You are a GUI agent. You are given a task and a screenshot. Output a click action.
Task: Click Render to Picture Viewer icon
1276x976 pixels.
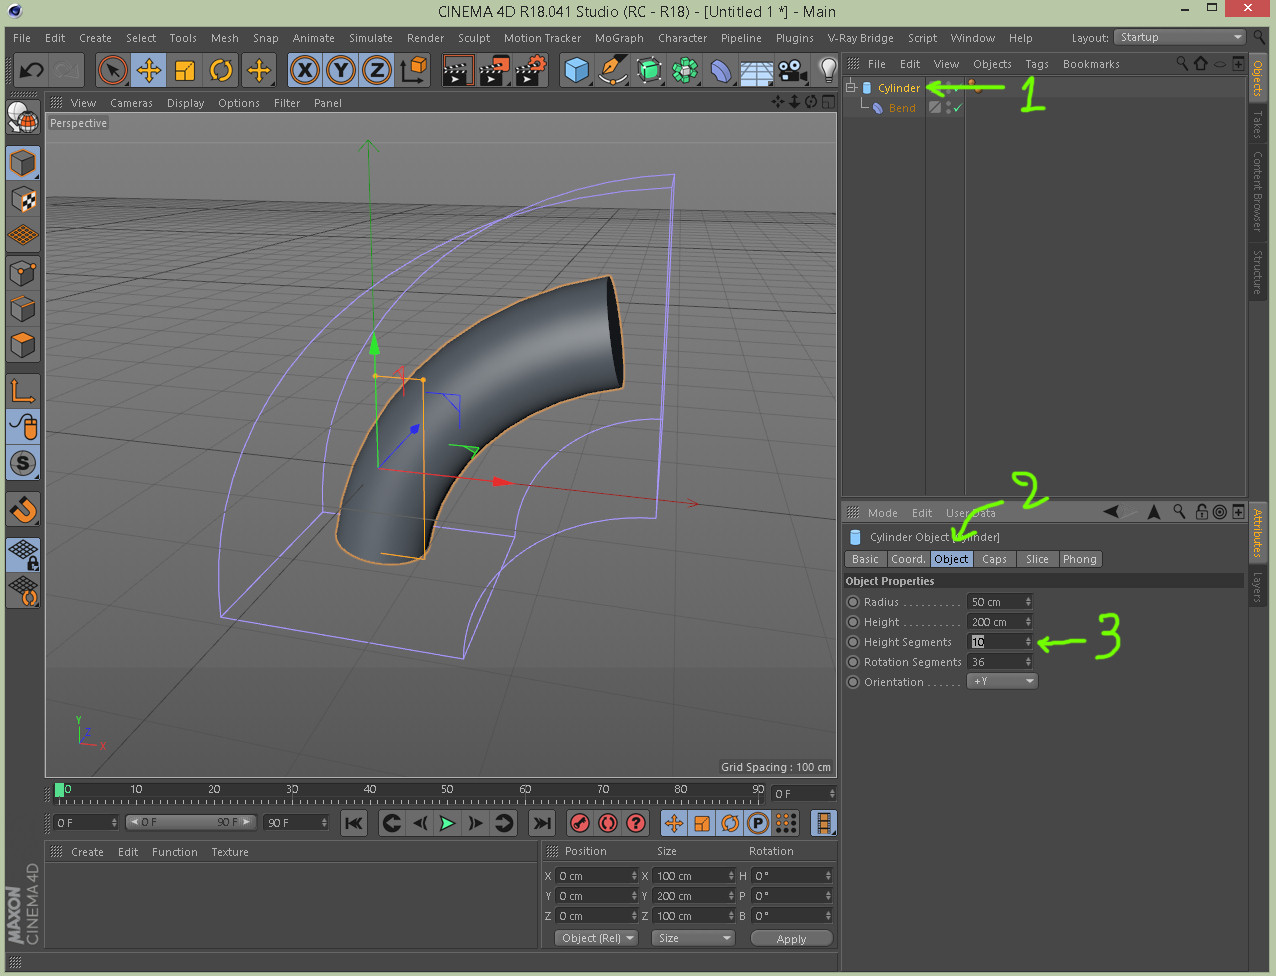coord(493,70)
